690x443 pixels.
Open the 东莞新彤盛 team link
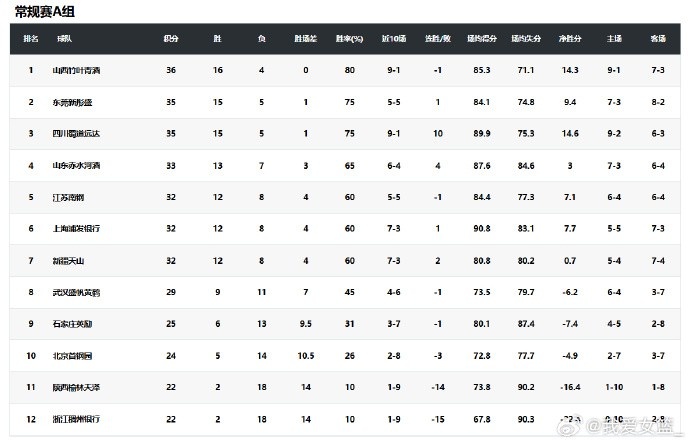coord(76,102)
